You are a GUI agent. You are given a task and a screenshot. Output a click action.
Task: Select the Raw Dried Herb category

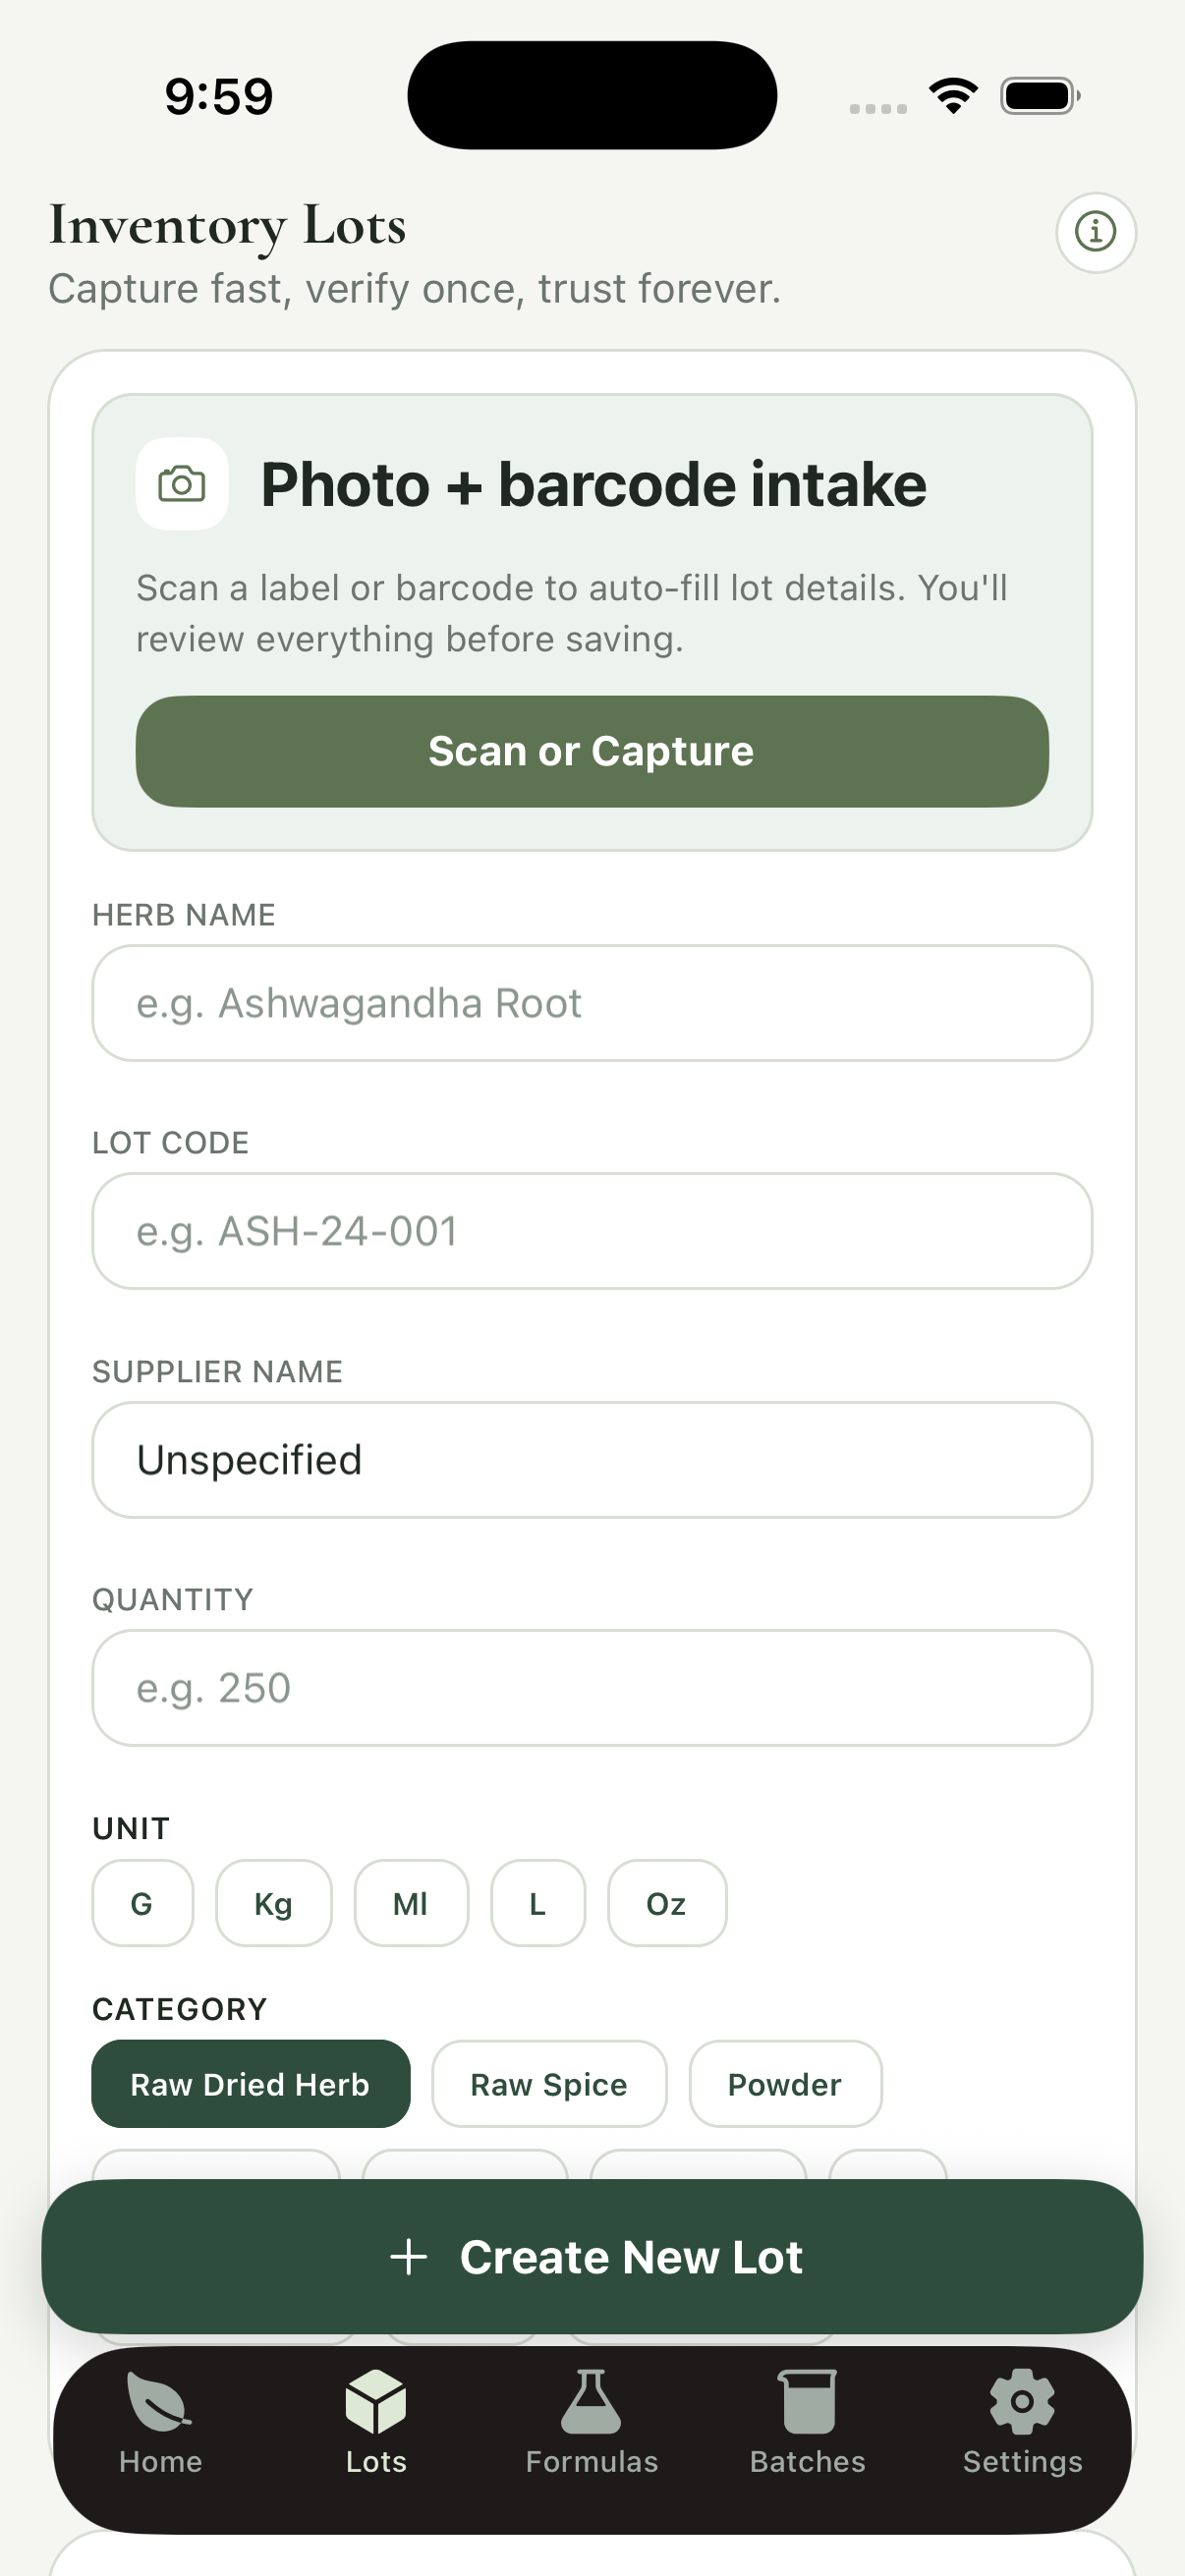click(250, 2084)
